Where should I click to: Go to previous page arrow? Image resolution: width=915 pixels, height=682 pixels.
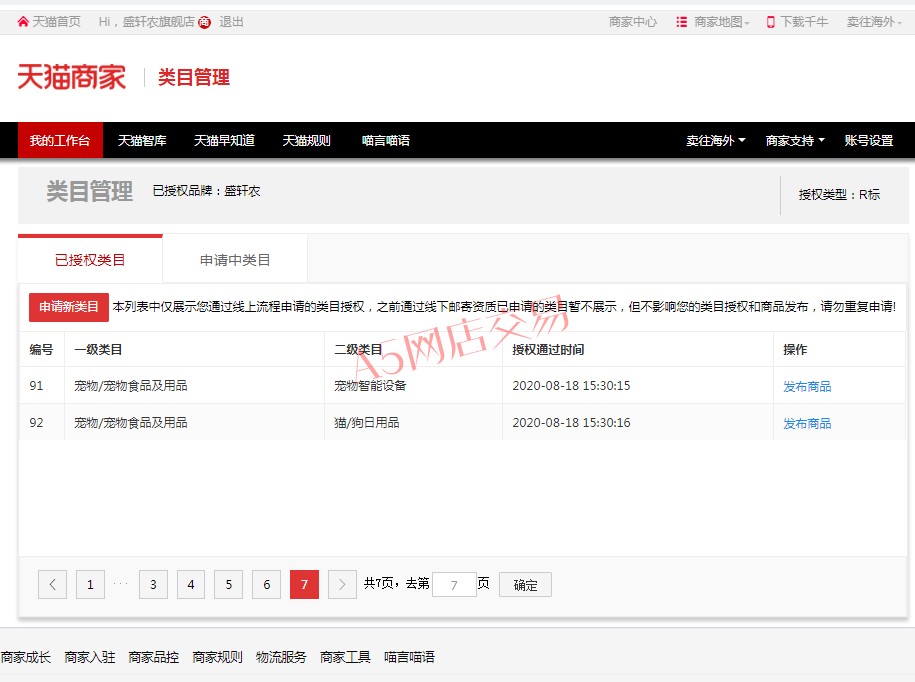tap(52, 584)
